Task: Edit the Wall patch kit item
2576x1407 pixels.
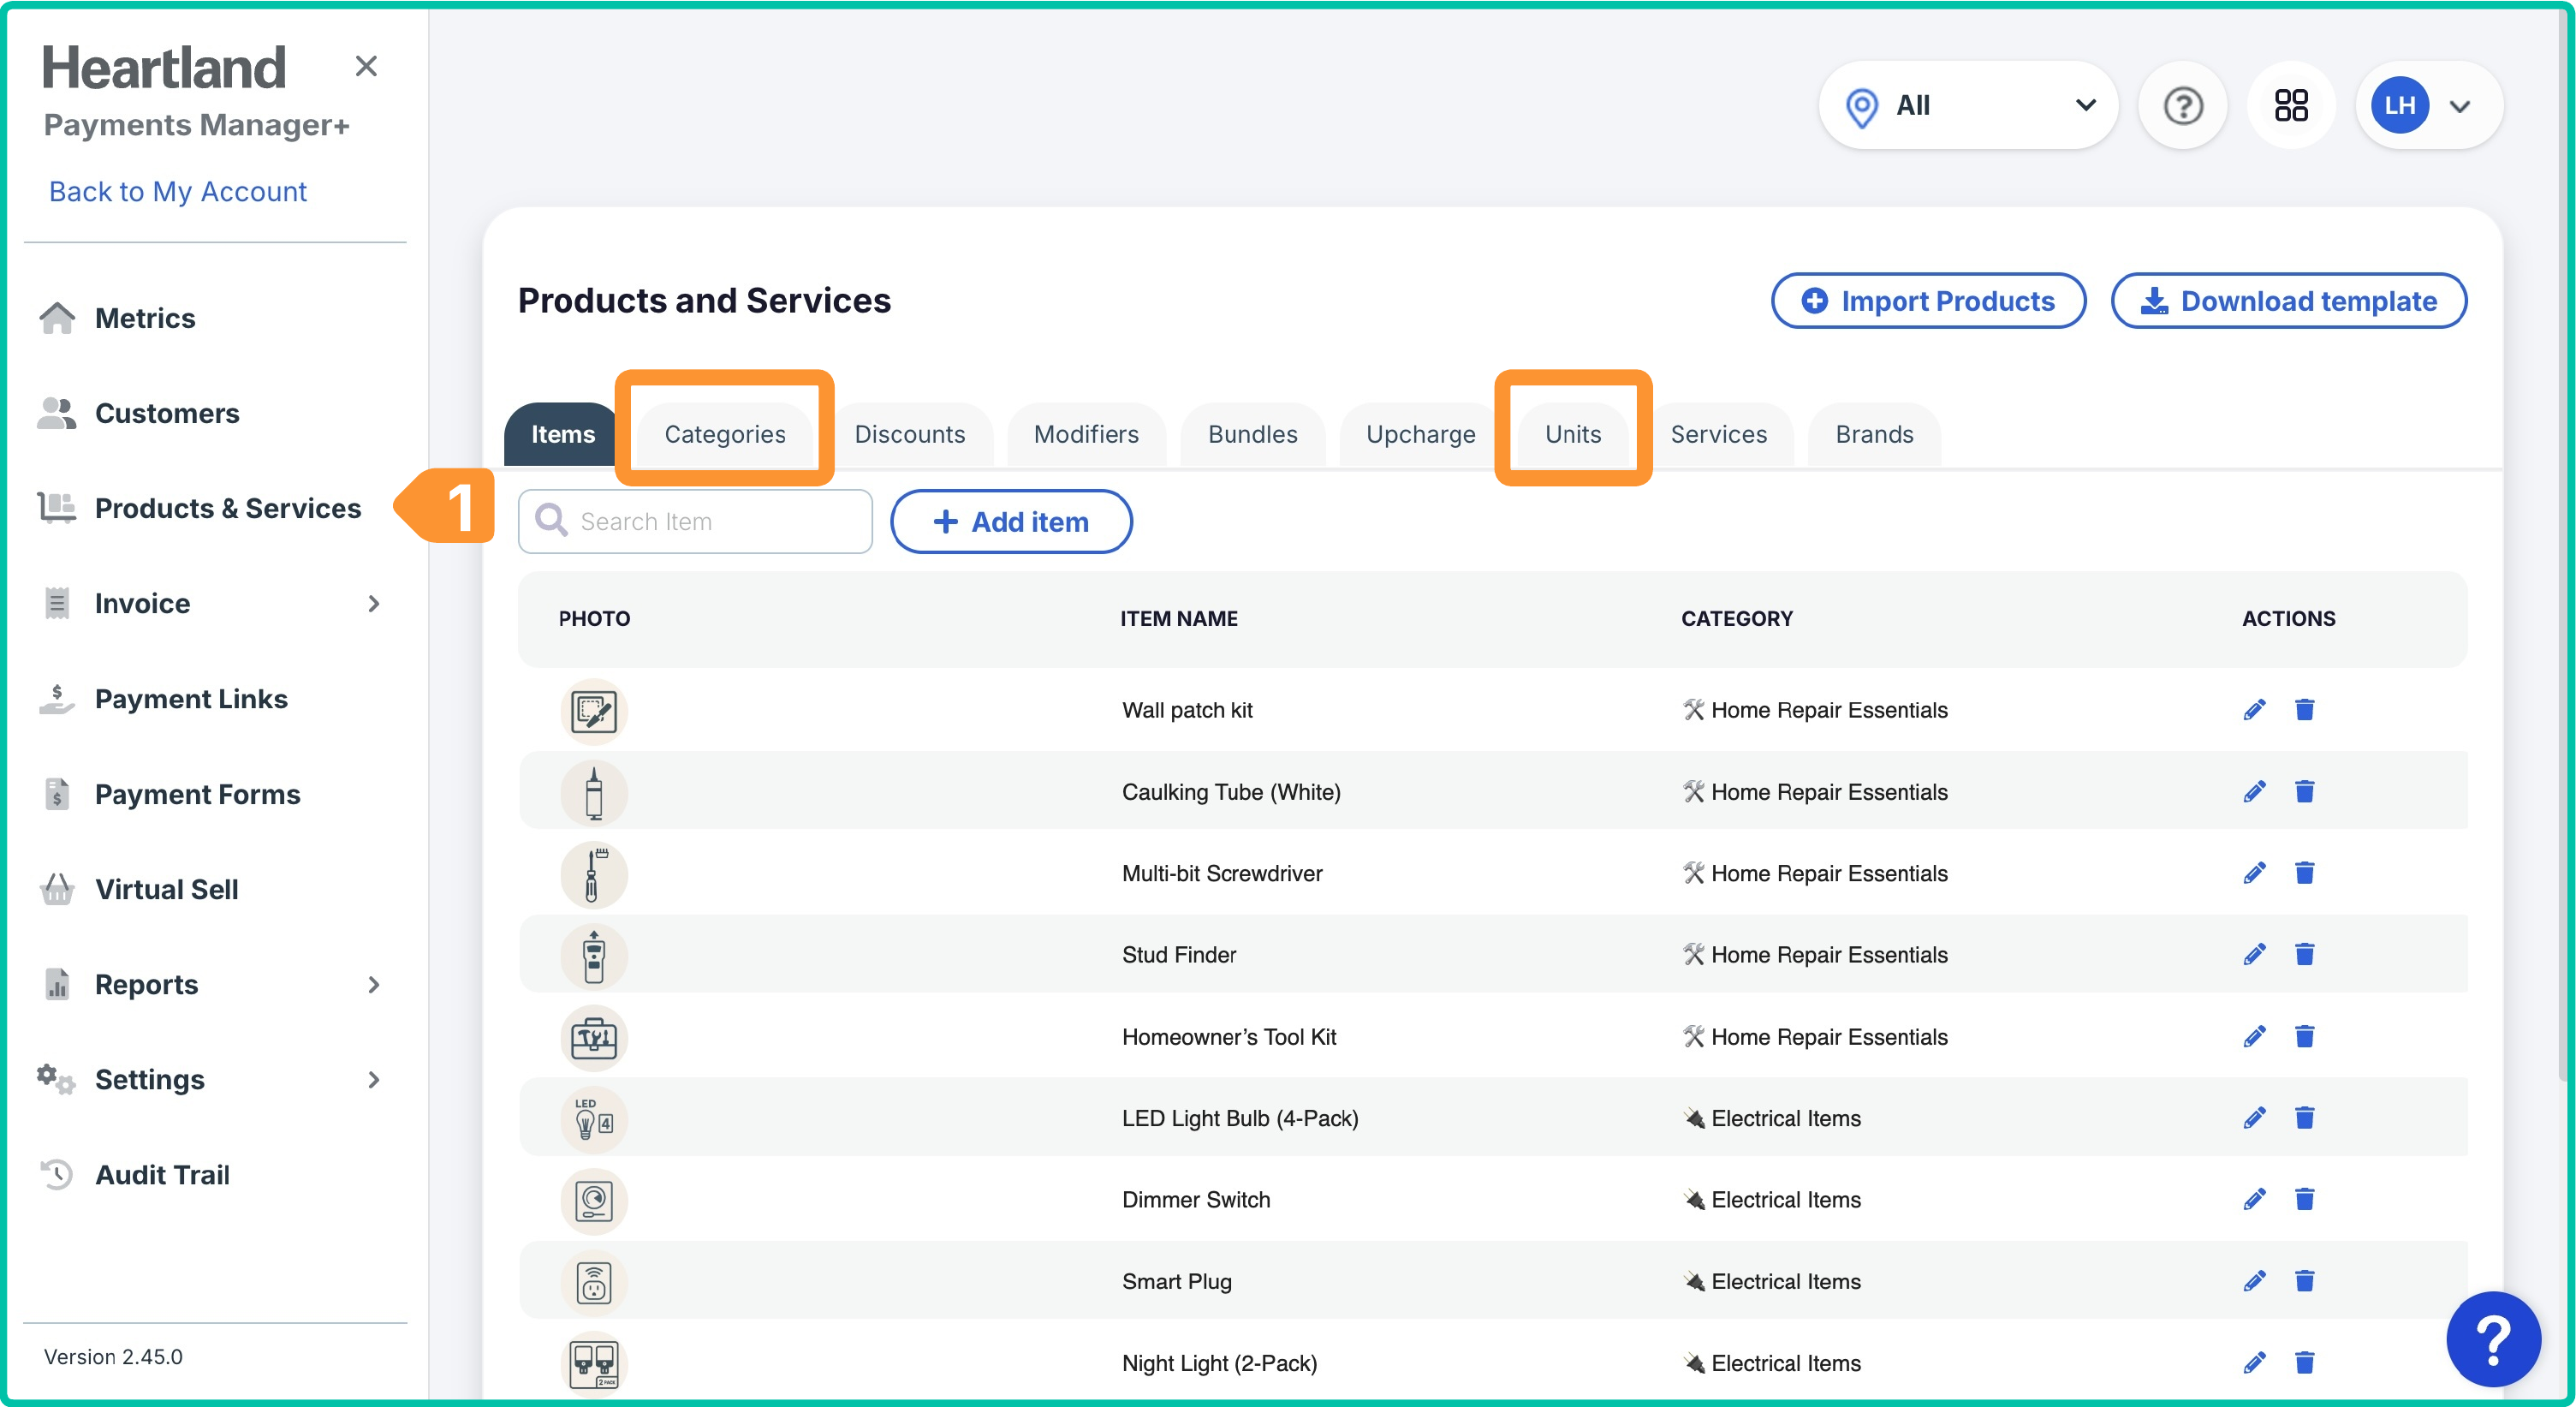Action: [2254, 710]
